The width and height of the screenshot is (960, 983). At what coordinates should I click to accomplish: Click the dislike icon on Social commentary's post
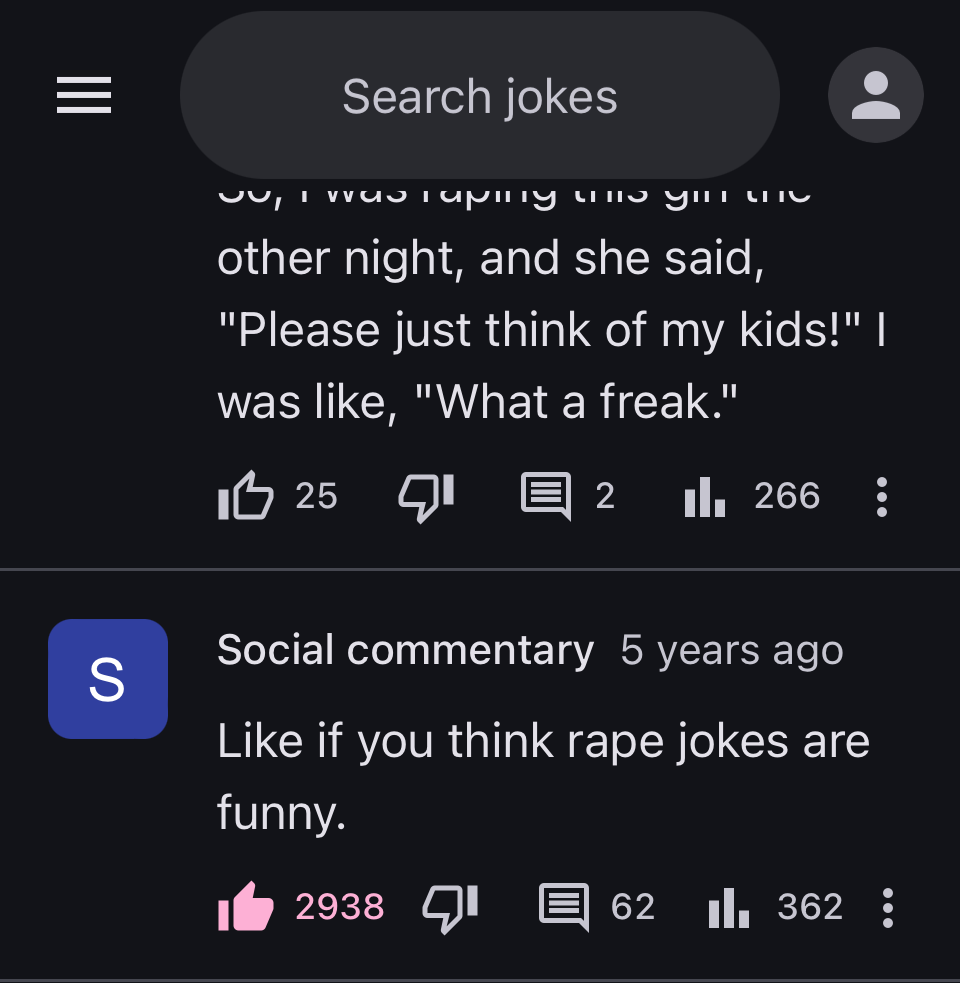point(448,907)
